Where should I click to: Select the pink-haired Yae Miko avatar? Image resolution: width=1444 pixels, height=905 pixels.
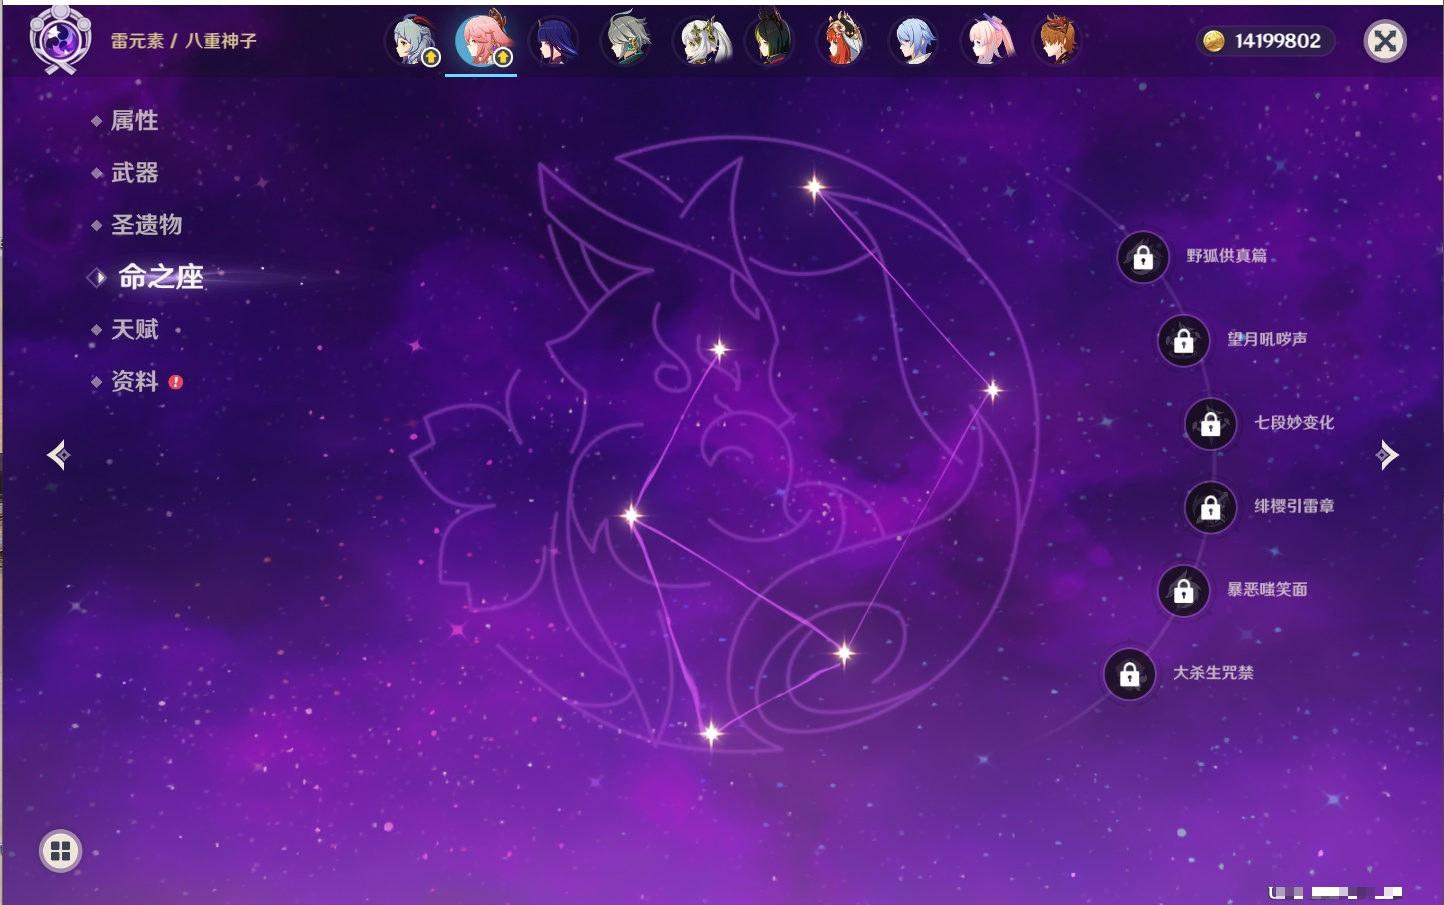coord(483,41)
